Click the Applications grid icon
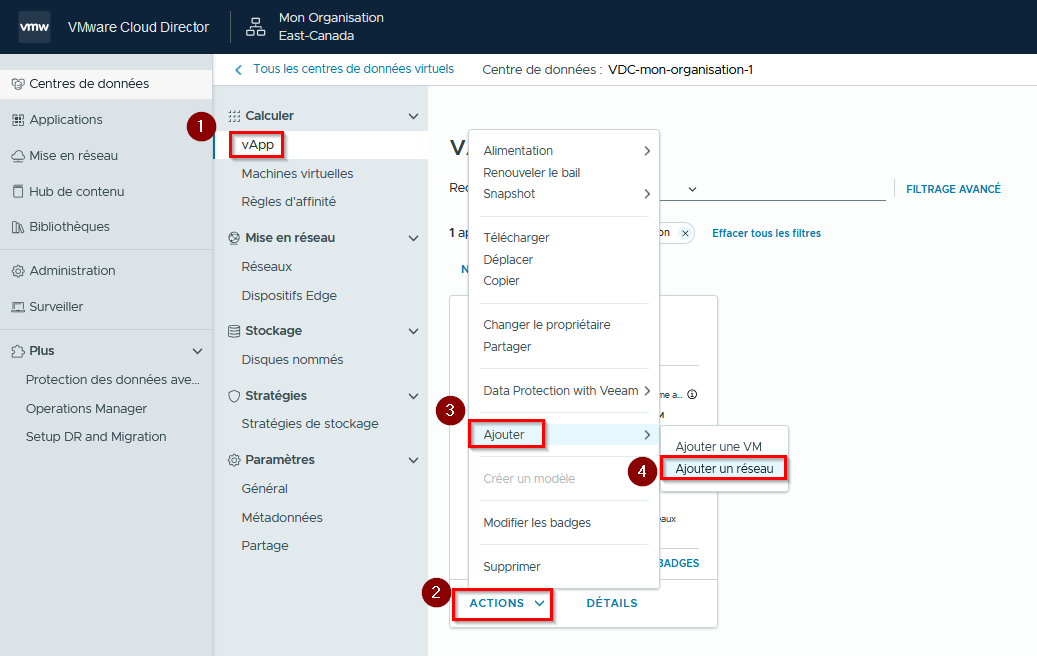The height and width of the screenshot is (656, 1037). click(18, 120)
